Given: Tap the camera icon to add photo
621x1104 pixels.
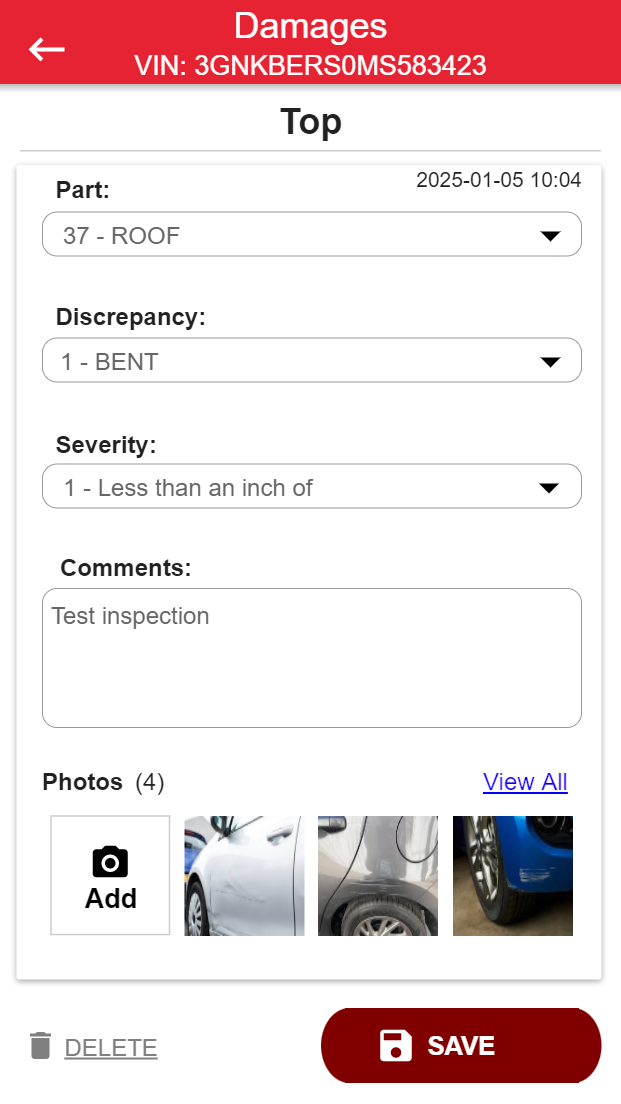Looking at the screenshot, I should [x=110, y=862].
